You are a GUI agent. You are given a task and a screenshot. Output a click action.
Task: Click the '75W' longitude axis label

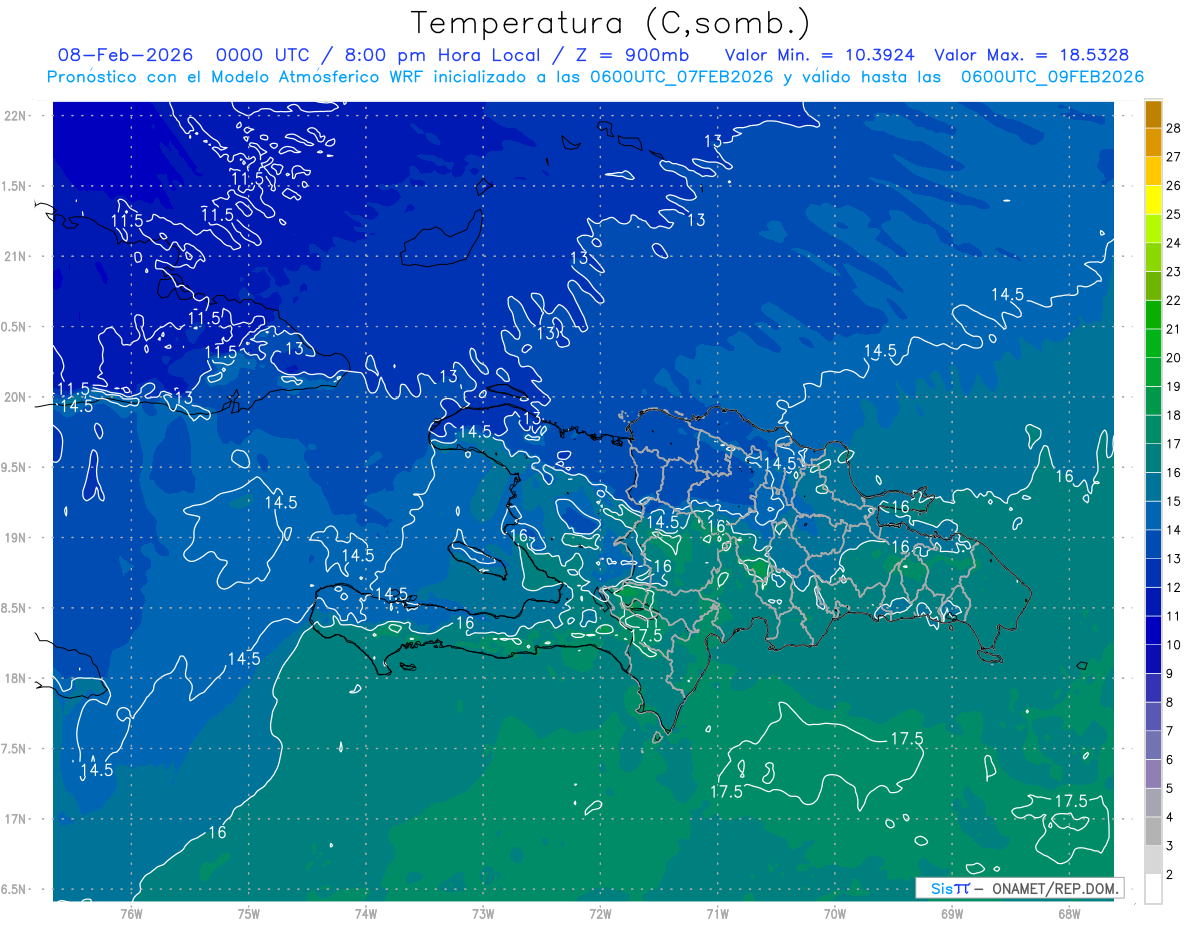[249, 913]
